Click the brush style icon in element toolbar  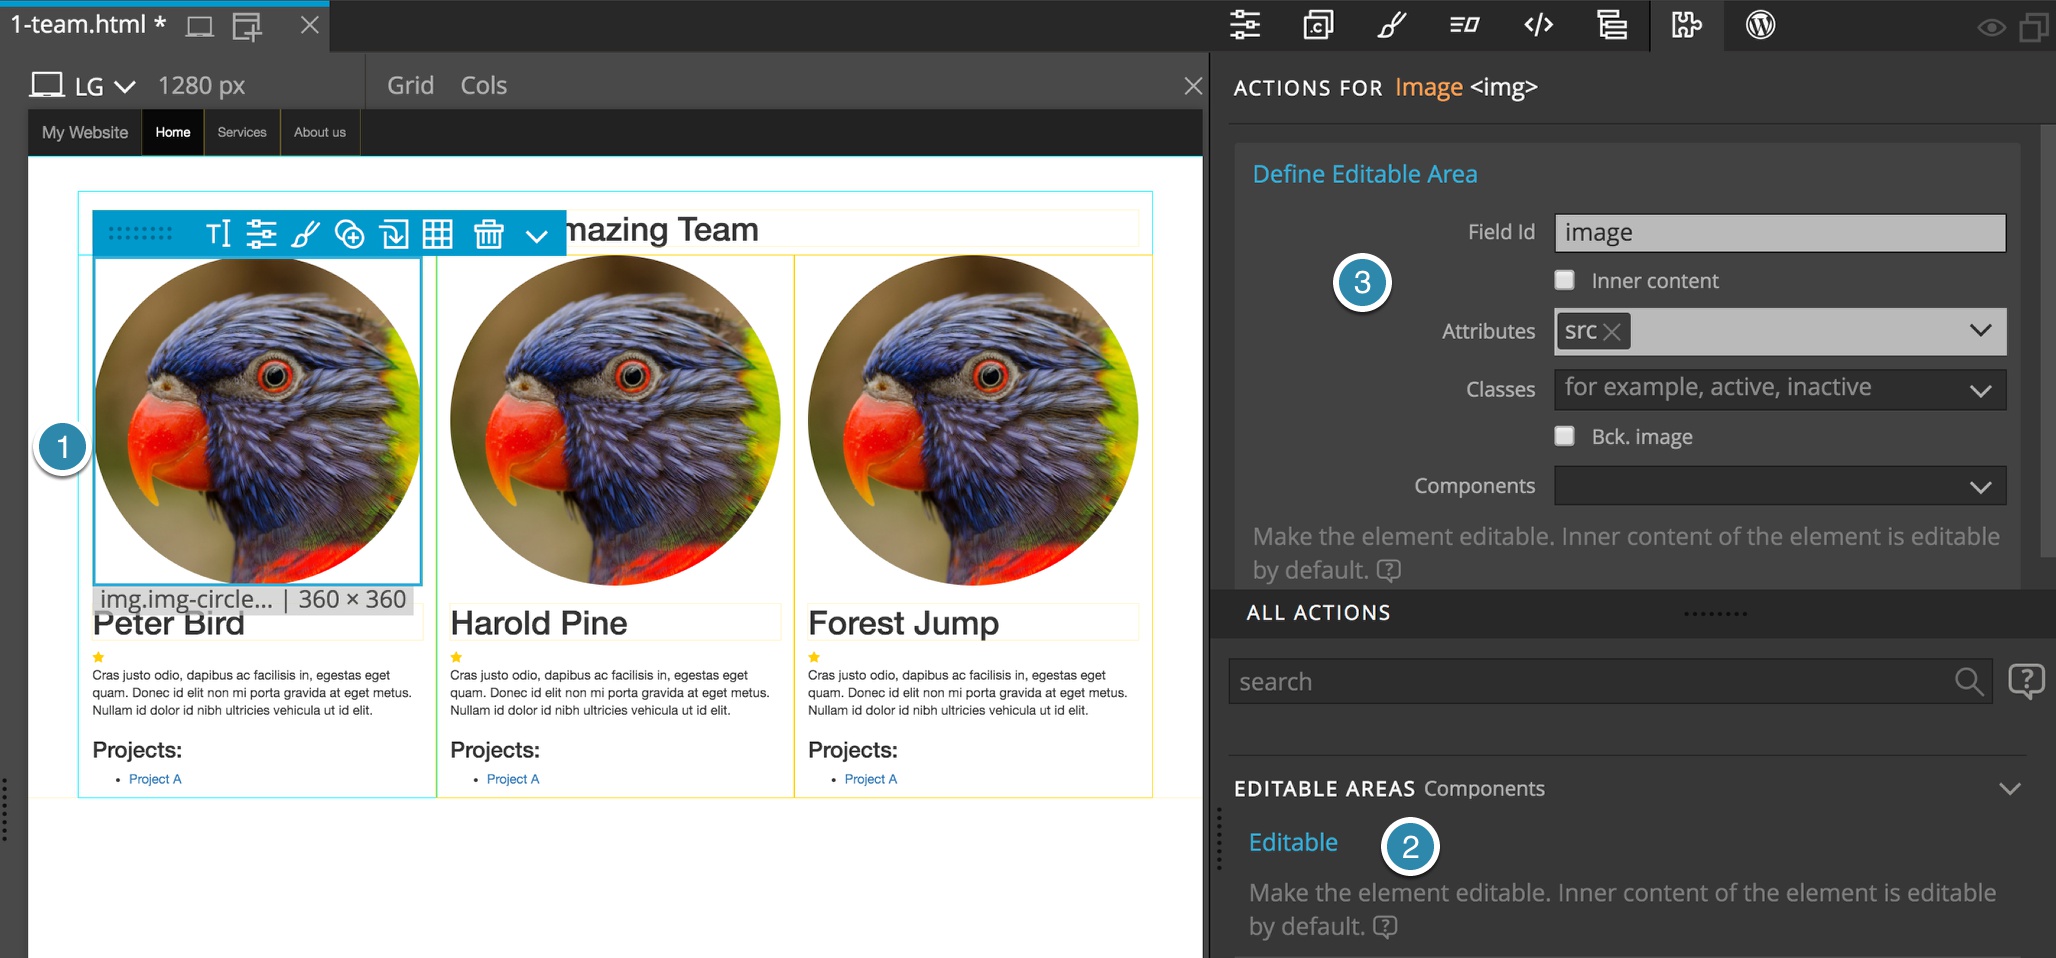305,234
